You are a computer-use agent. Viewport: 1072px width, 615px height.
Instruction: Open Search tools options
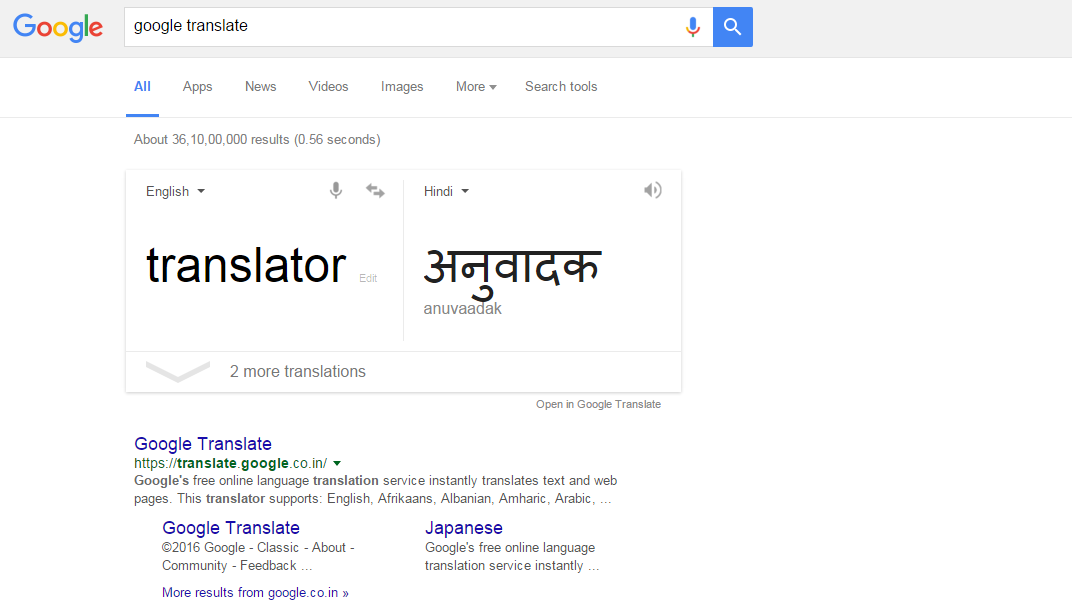pos(561,87)
